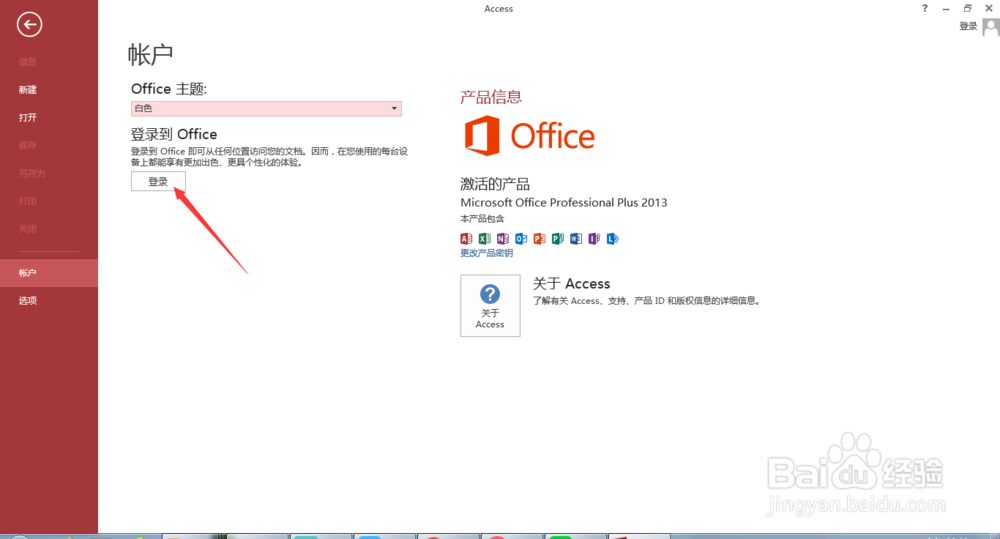
Task: Click the 产品信息 heading text
Action: [491, 97]
